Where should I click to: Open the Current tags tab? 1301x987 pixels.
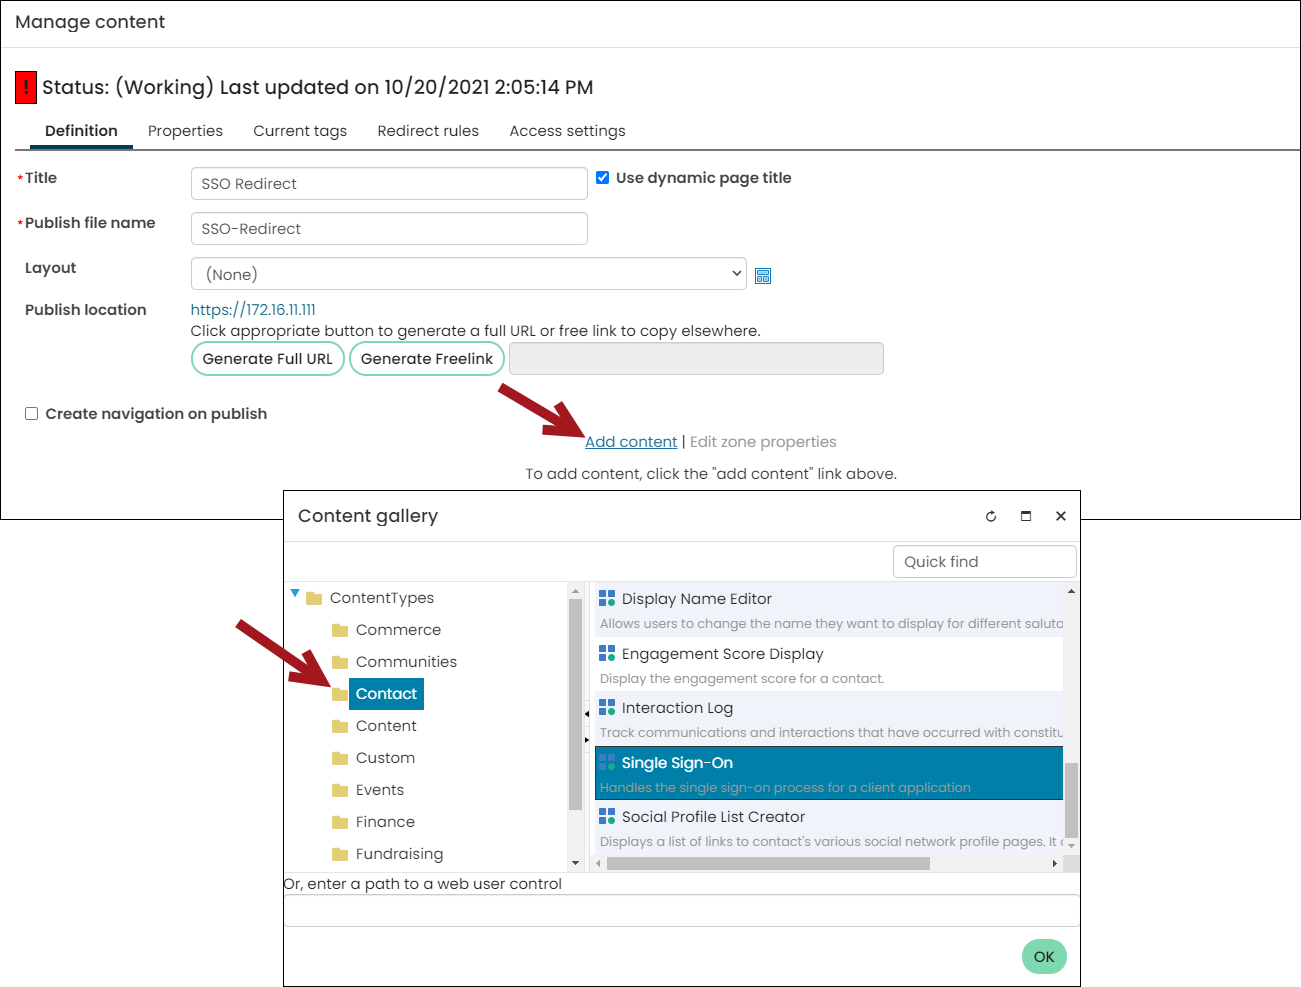pos(300,131)
